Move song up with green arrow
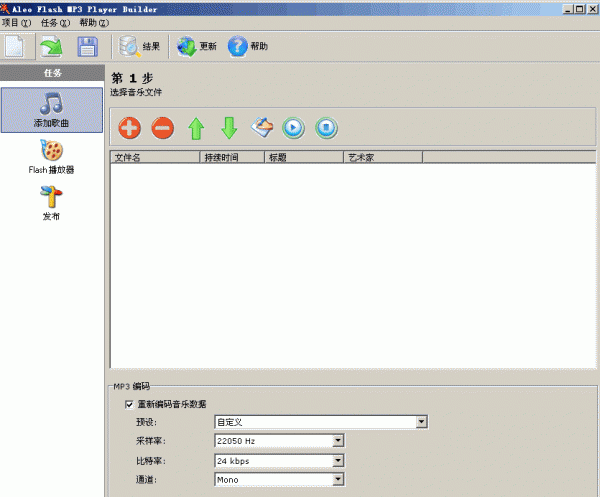This screenshot has width=600, height=497. 196,128
